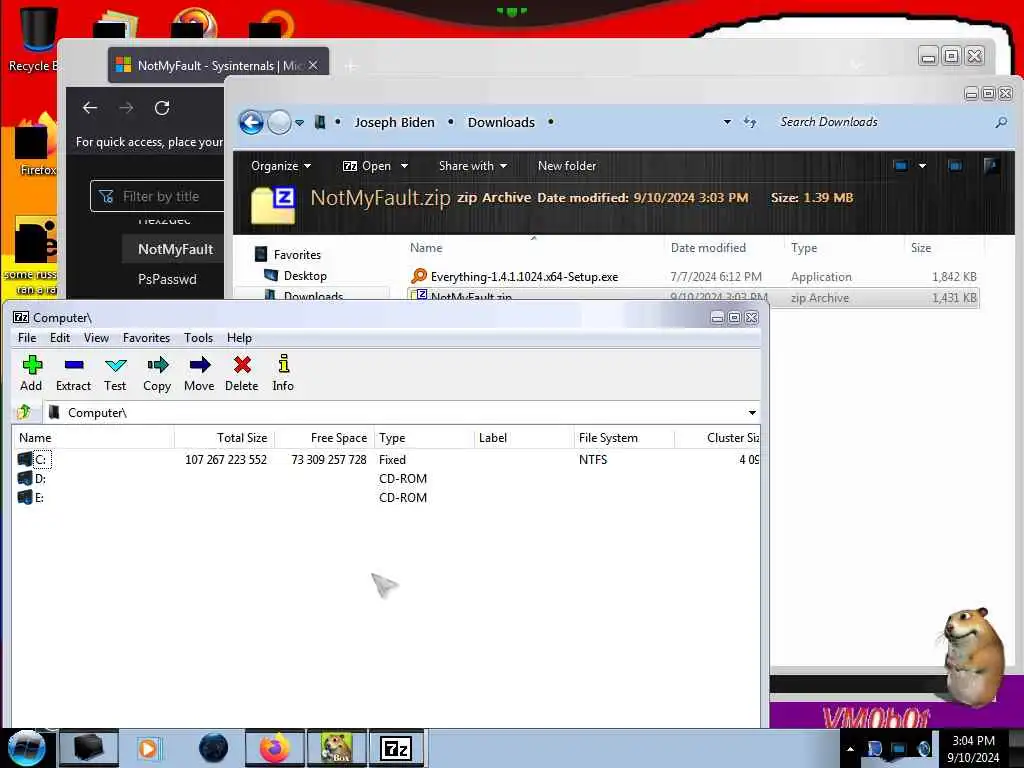
Task: Open the Favorites menu in 7-Zip
Action: click(x=146, y=338)
